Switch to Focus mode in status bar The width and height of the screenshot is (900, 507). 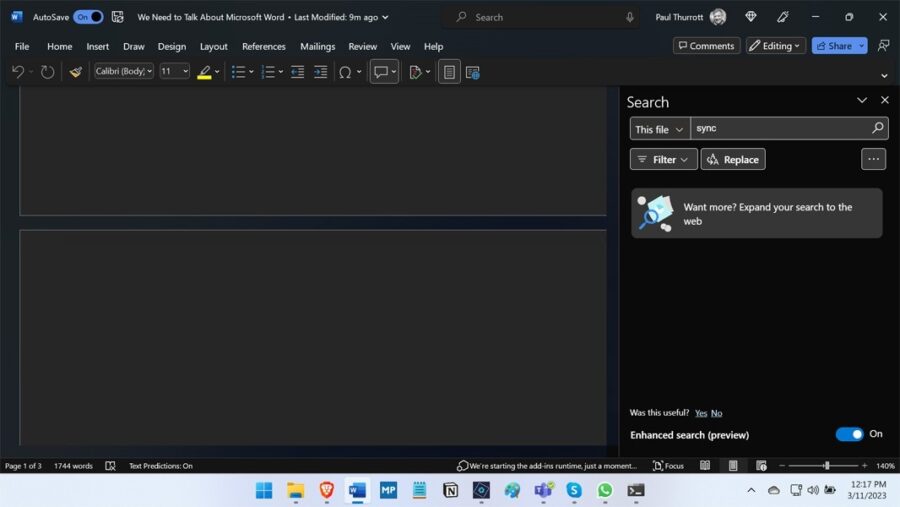pos(668,466)
